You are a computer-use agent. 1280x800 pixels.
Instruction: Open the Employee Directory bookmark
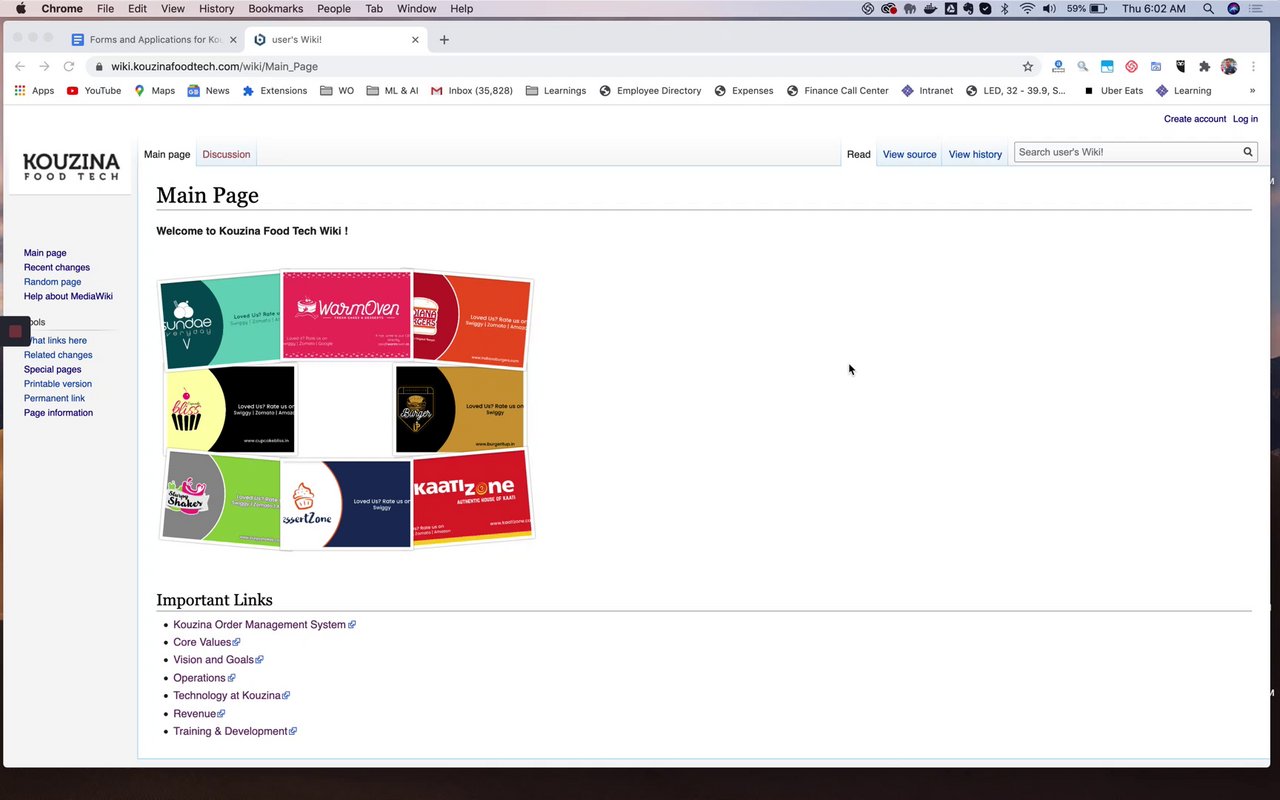[x=650, y=90]
